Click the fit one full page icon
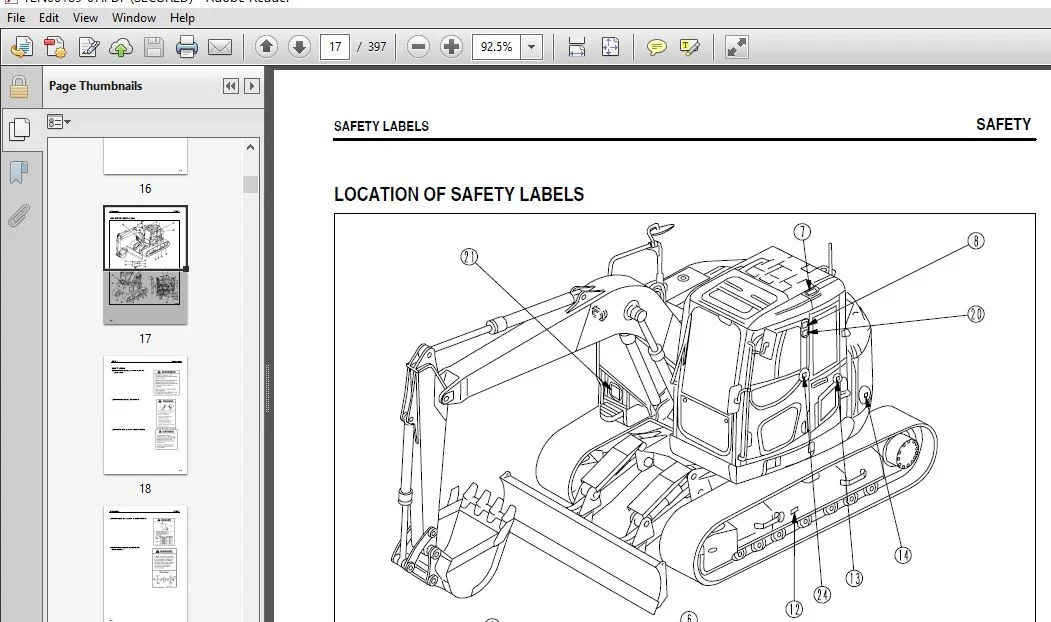Image resolution: width=1051 pixels, height=622 pixels. pos(610,47)
